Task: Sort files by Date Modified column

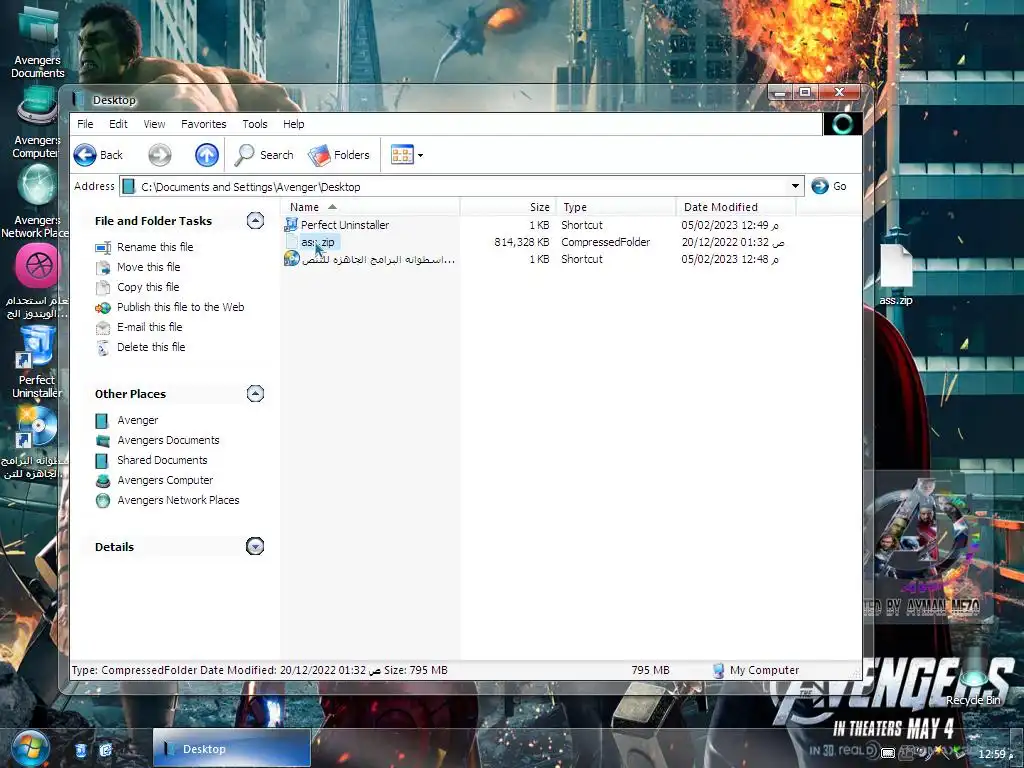Action: 736,207
